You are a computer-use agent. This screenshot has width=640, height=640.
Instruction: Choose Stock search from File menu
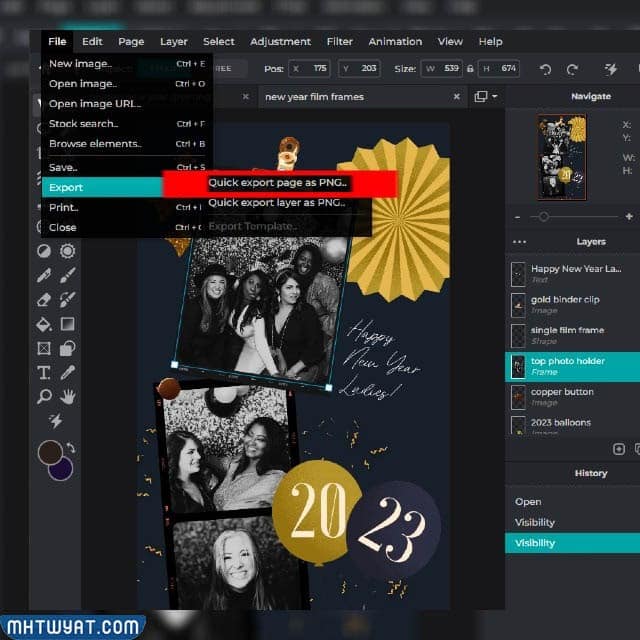[x=127, y=124]
